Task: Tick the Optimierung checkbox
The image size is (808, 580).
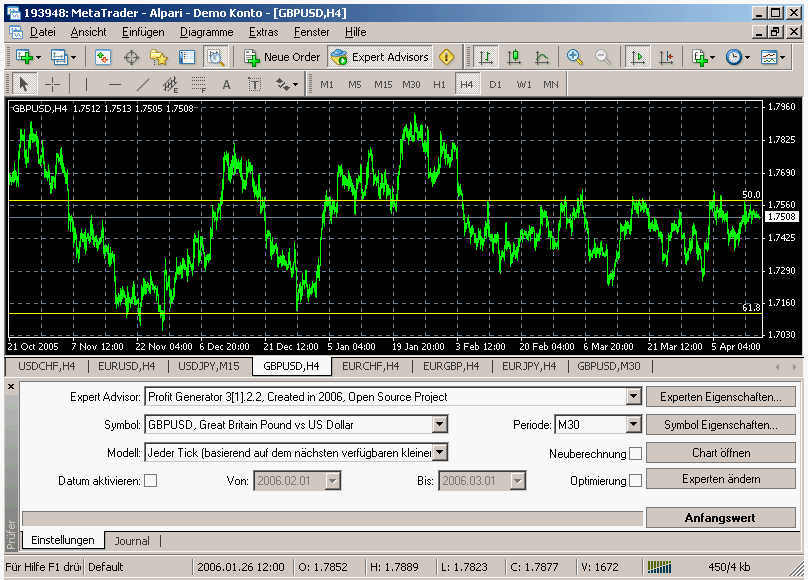Action: pyautogui.click(x=635, y=481)
